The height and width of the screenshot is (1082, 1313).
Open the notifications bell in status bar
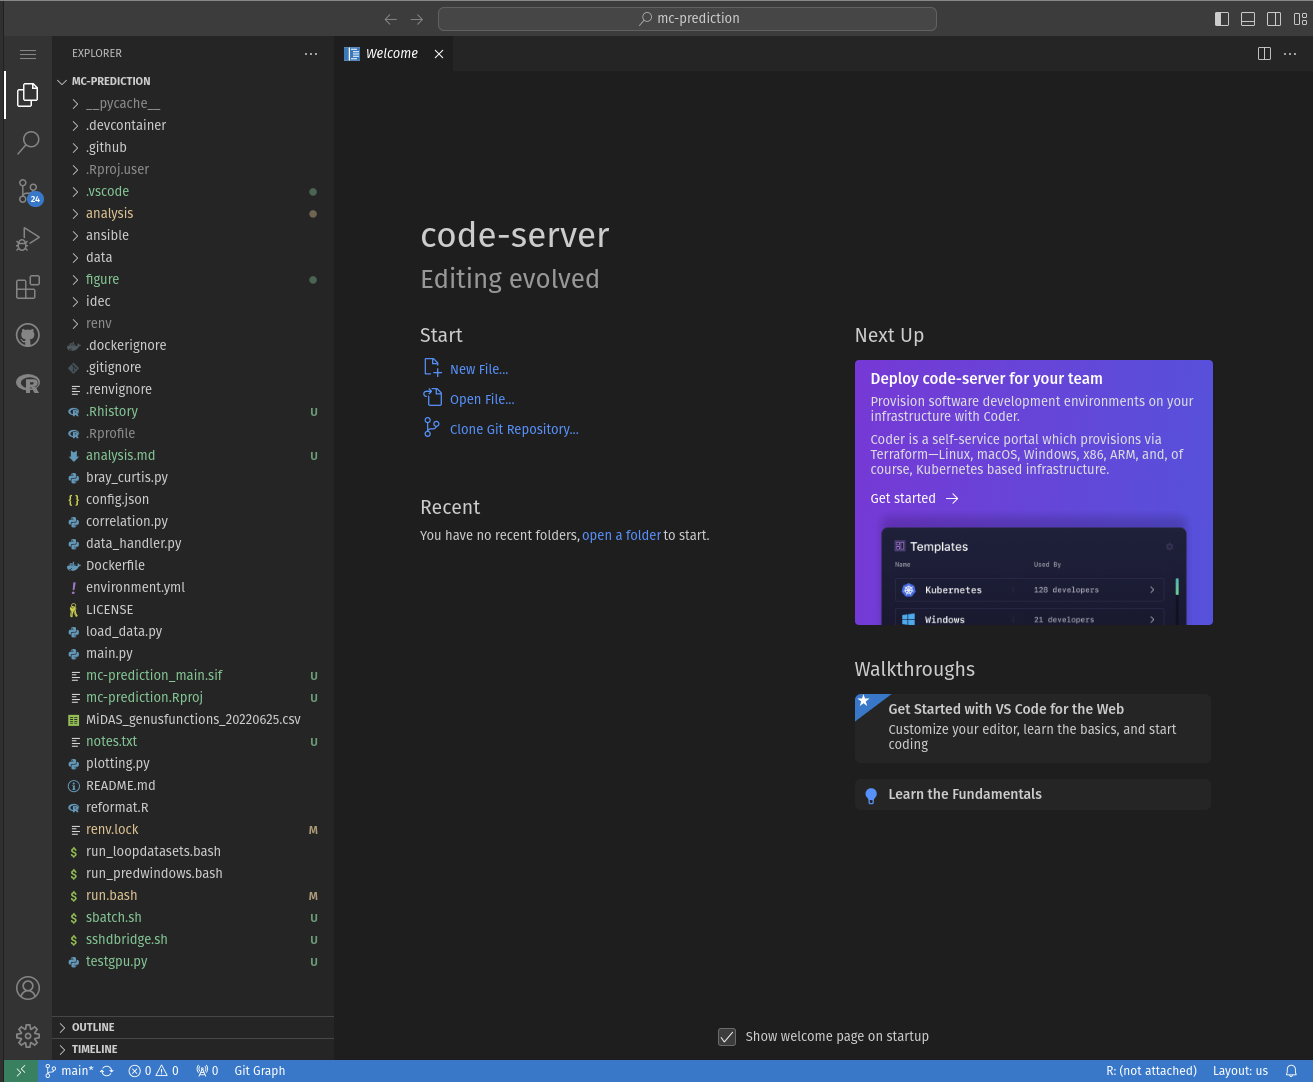click(x=1291, y=1071)
